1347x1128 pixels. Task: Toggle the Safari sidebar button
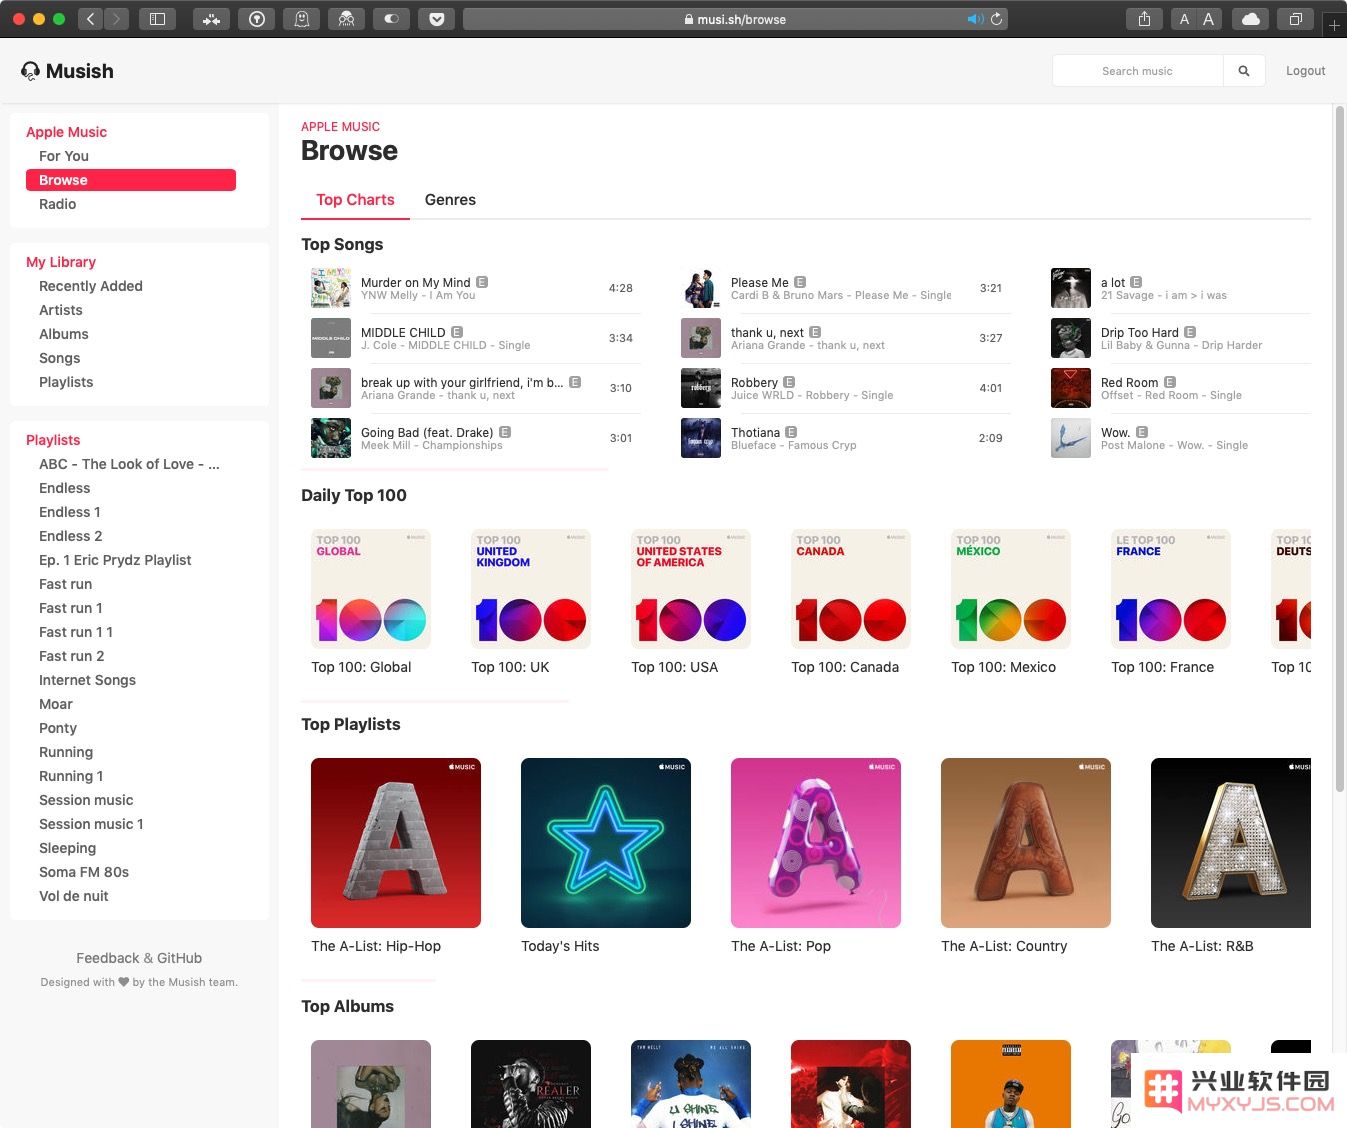click(157, 19)
